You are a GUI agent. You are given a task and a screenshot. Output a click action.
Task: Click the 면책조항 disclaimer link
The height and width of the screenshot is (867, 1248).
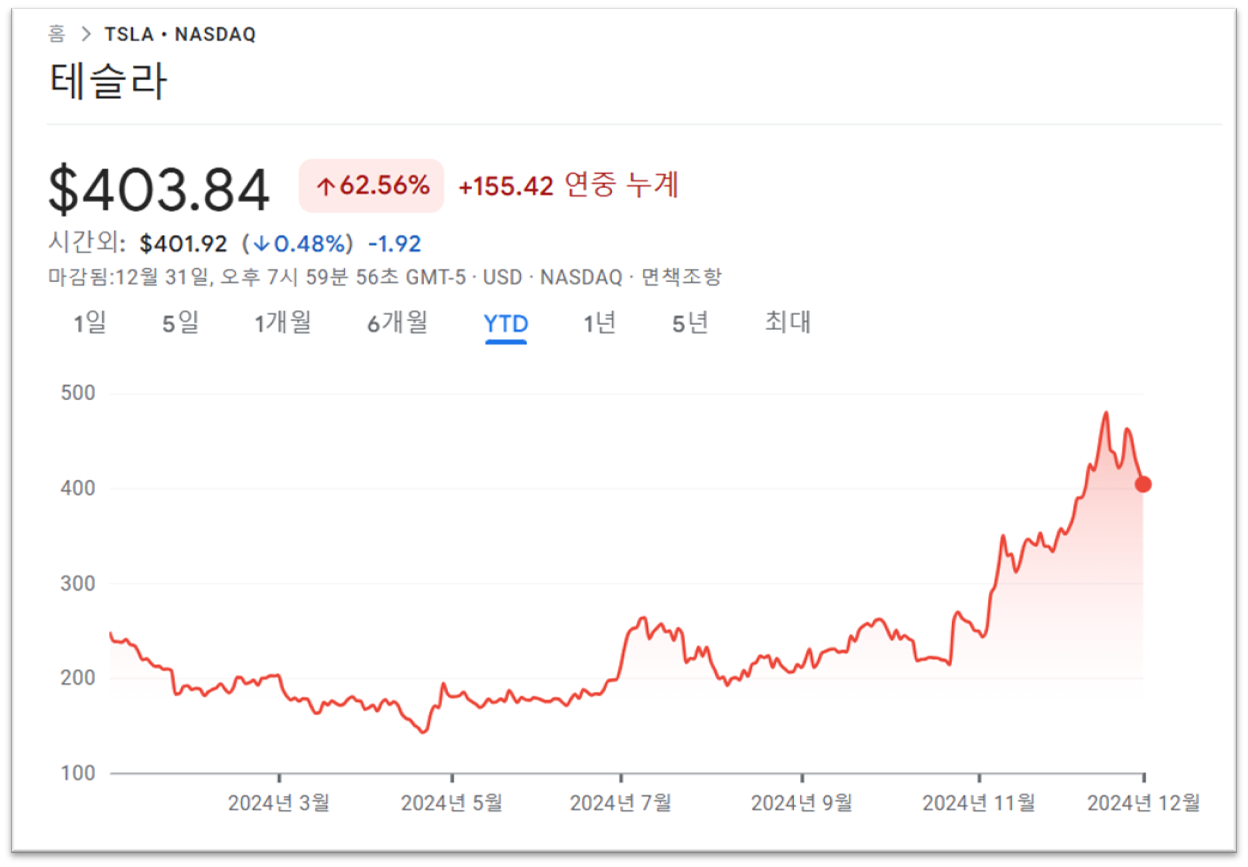681,277
